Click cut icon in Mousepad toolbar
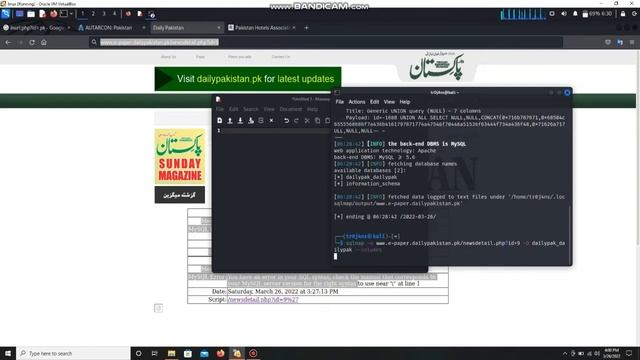The height and width of the screenshot is (360, 640). (x=307, y=120)
